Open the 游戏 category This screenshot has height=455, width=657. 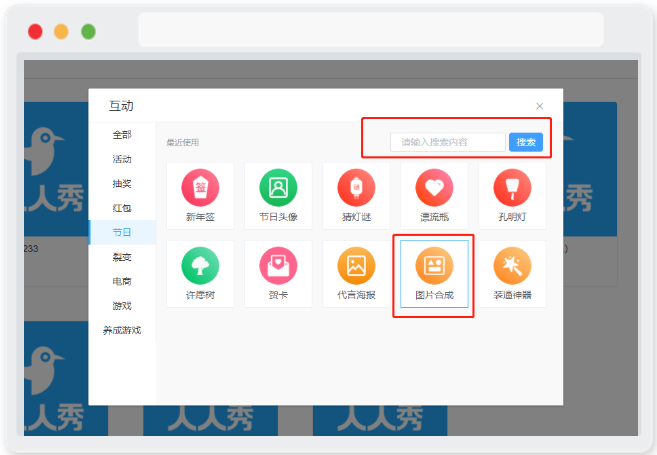(122, 306)
